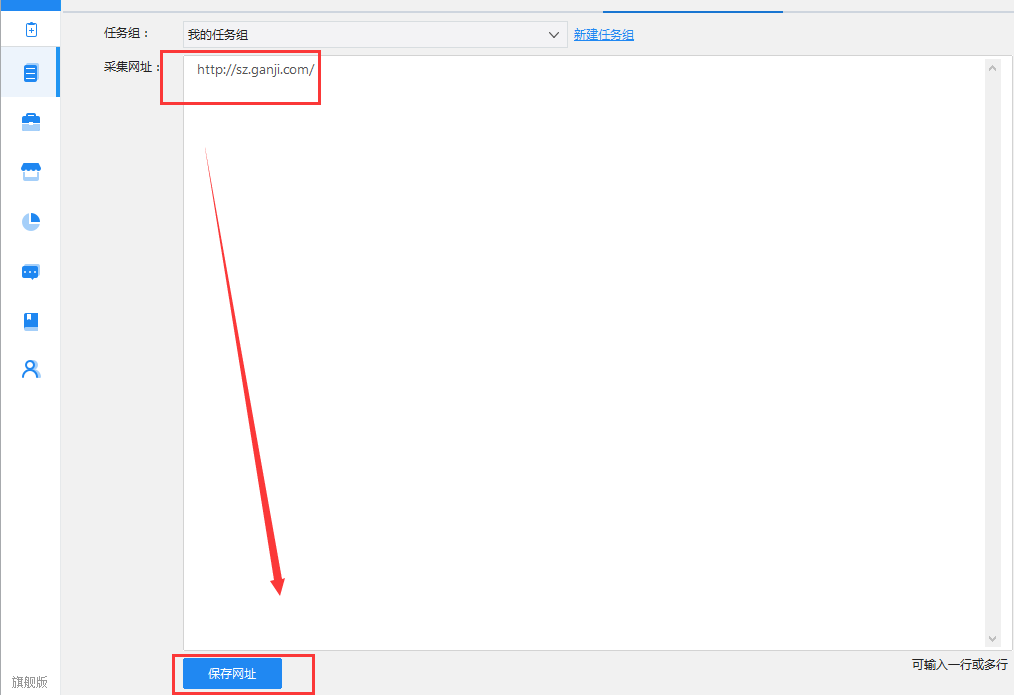Click the 可输入一行或多行 hint text
Screen dimensions: 1014x695
pyautogui.click(x=960, y=665)
